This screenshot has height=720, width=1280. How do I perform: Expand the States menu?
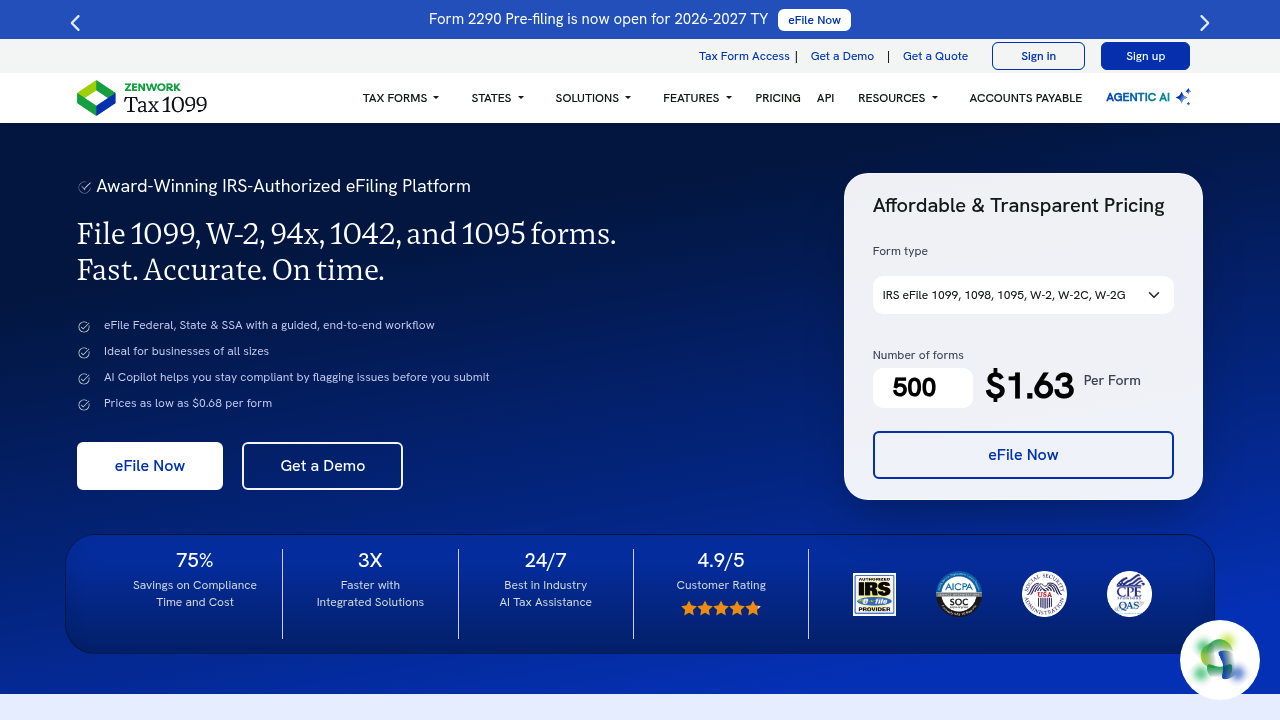[x=497, y=98]
